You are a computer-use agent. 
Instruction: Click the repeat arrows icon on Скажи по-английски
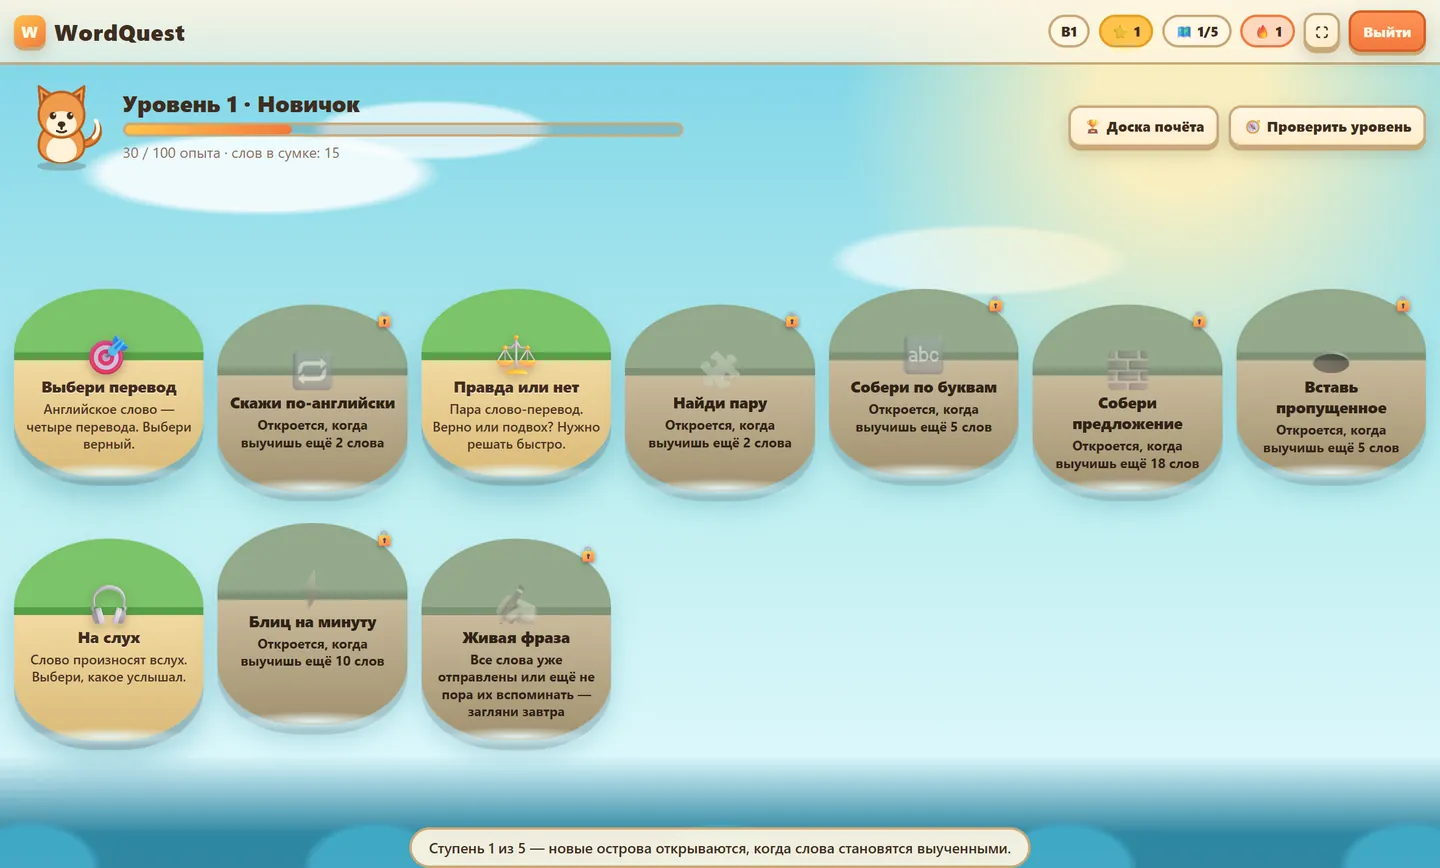pos(312,370)
